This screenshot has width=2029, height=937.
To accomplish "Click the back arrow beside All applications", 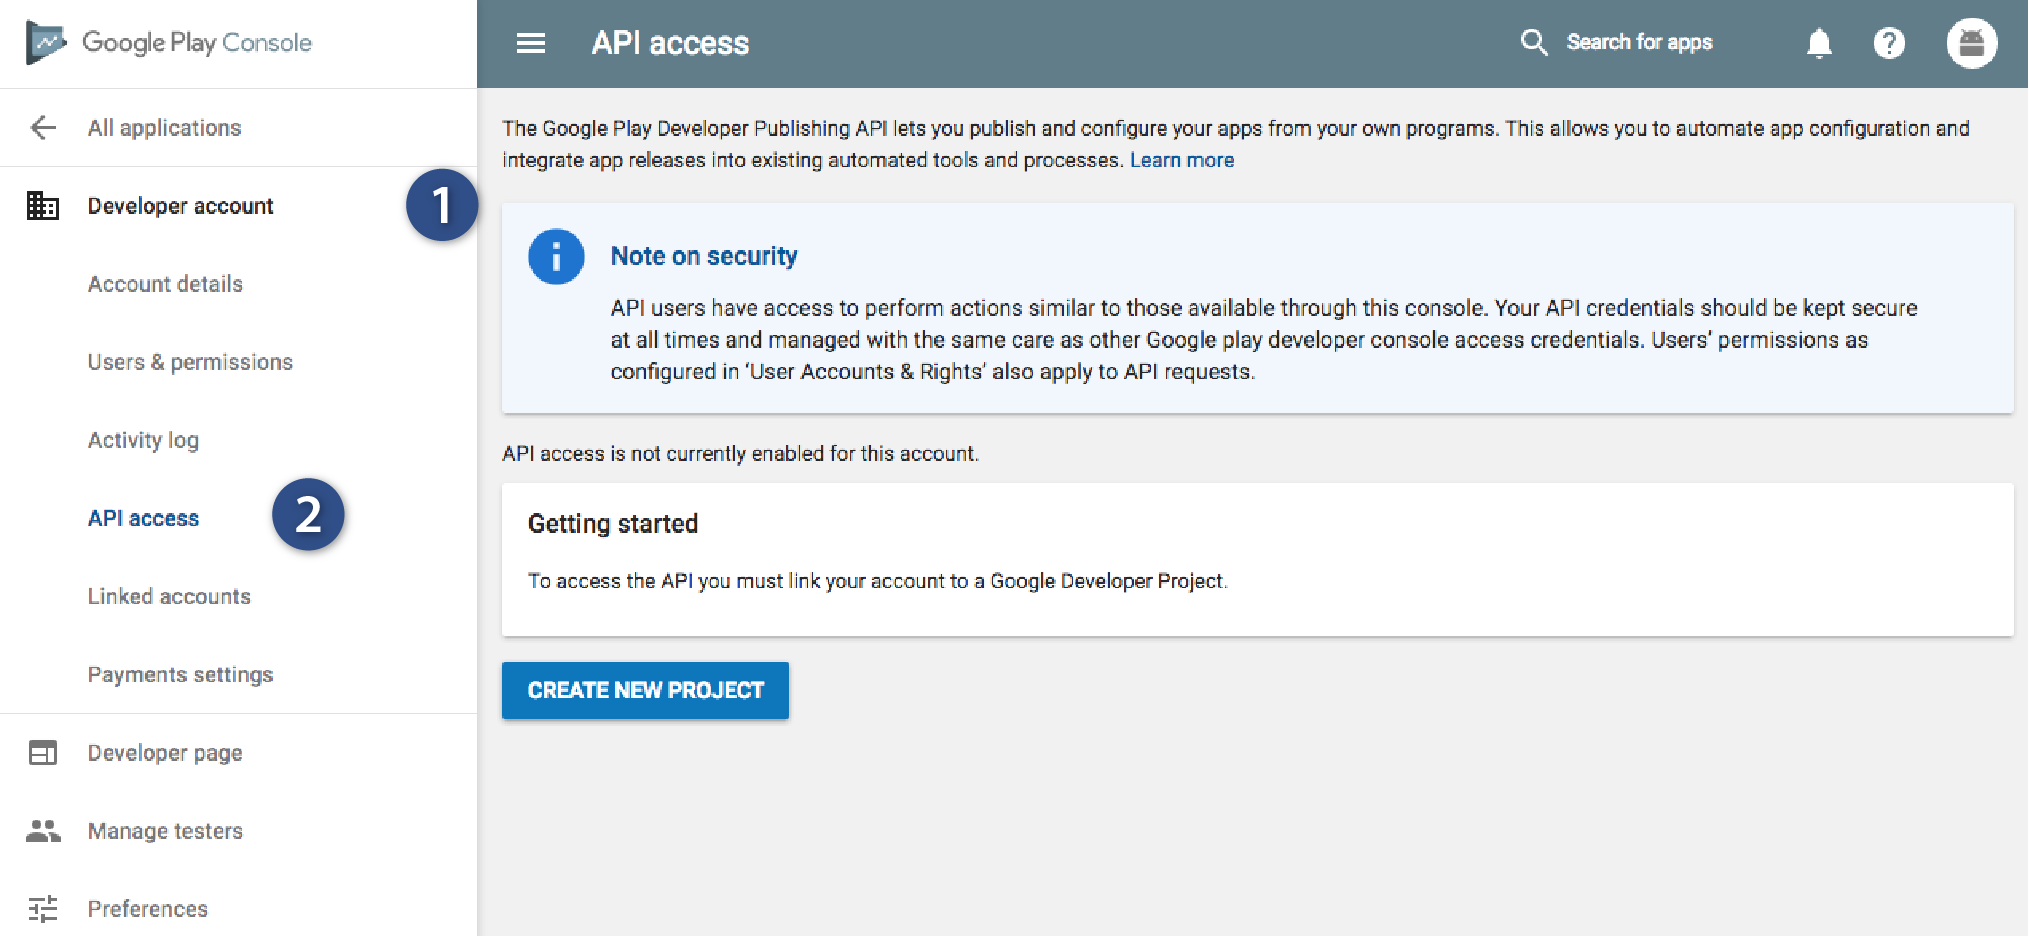I will click(x=43, y=128).
